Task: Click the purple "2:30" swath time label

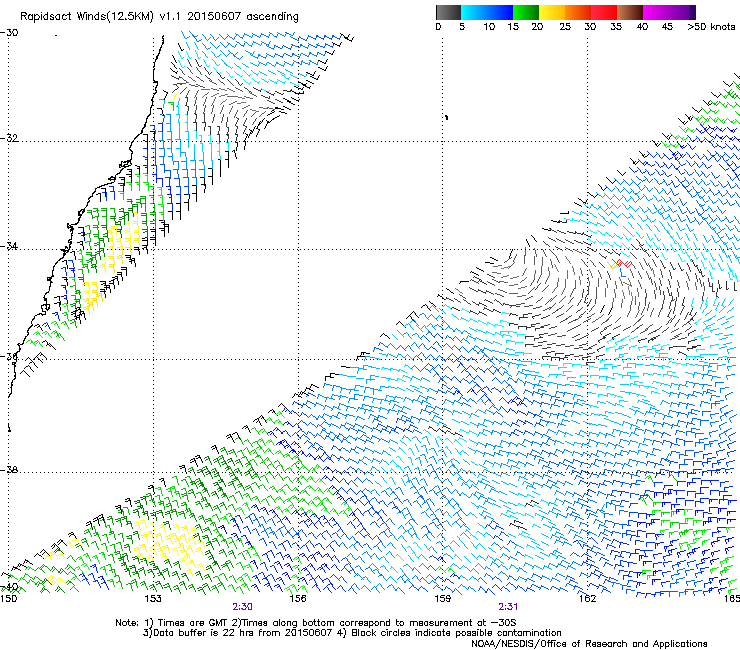Action: [242, 607]
